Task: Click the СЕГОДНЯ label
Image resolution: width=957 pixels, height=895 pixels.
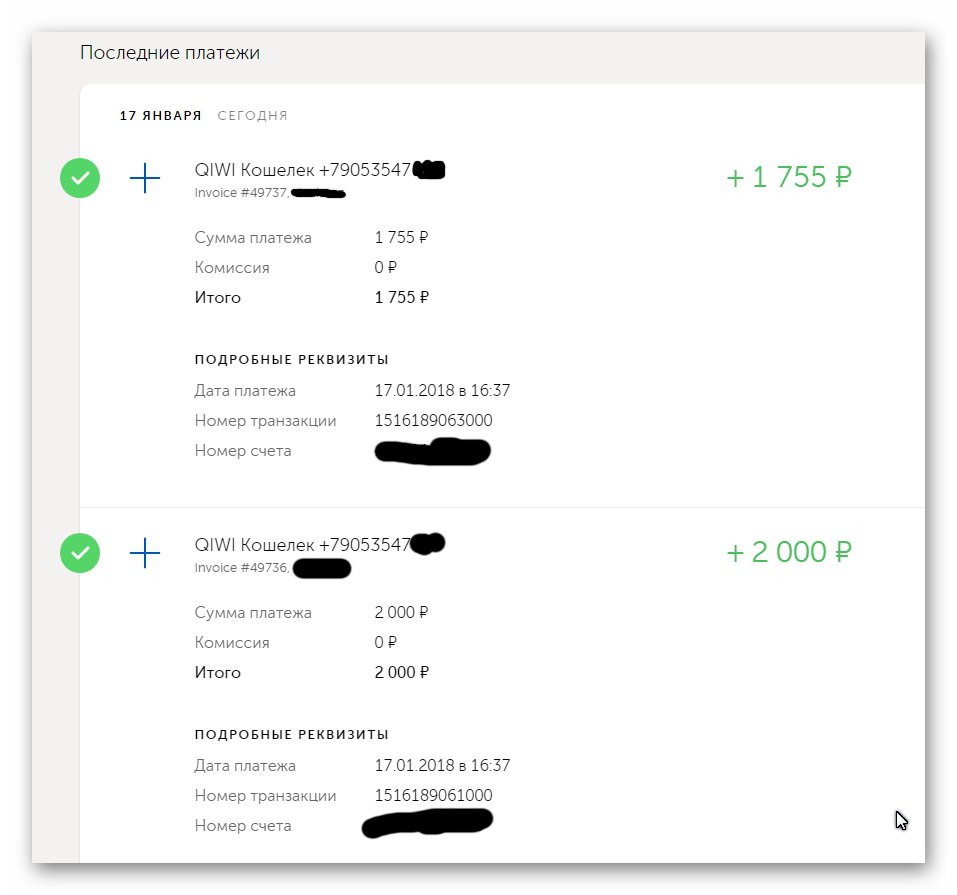Action: pyautogui.click(x=252, y=115)
